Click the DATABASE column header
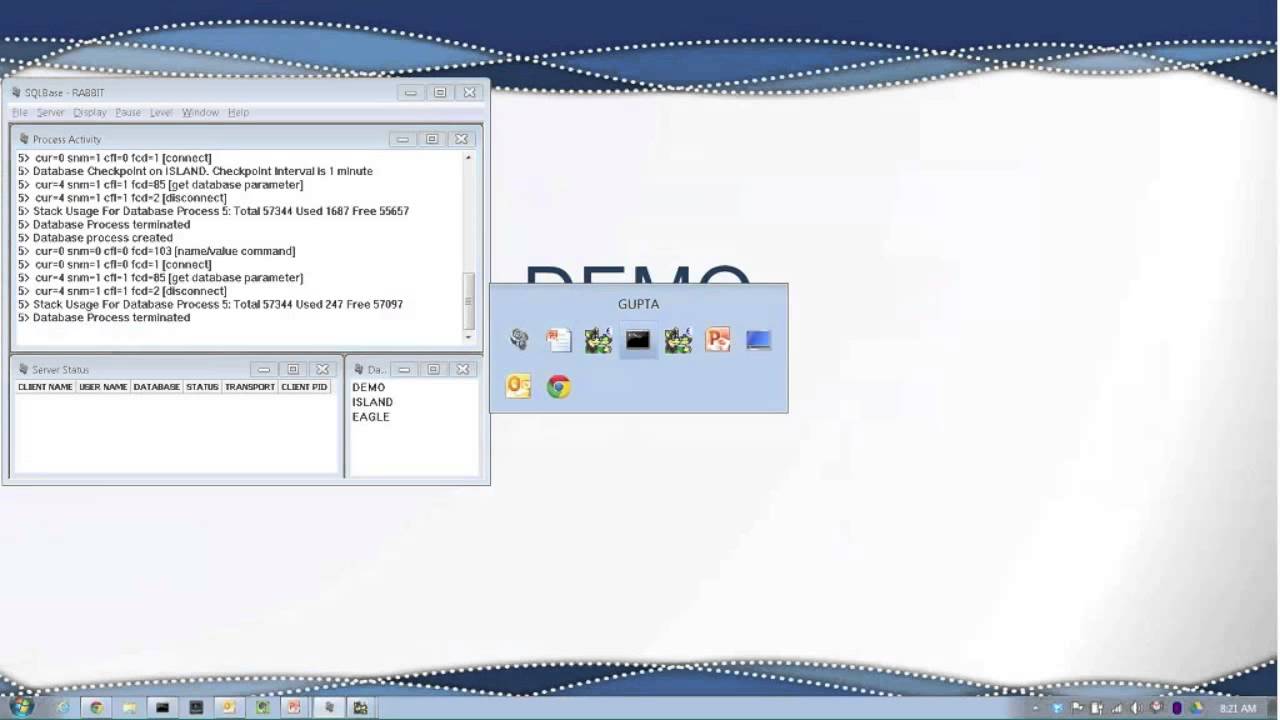 157,387
